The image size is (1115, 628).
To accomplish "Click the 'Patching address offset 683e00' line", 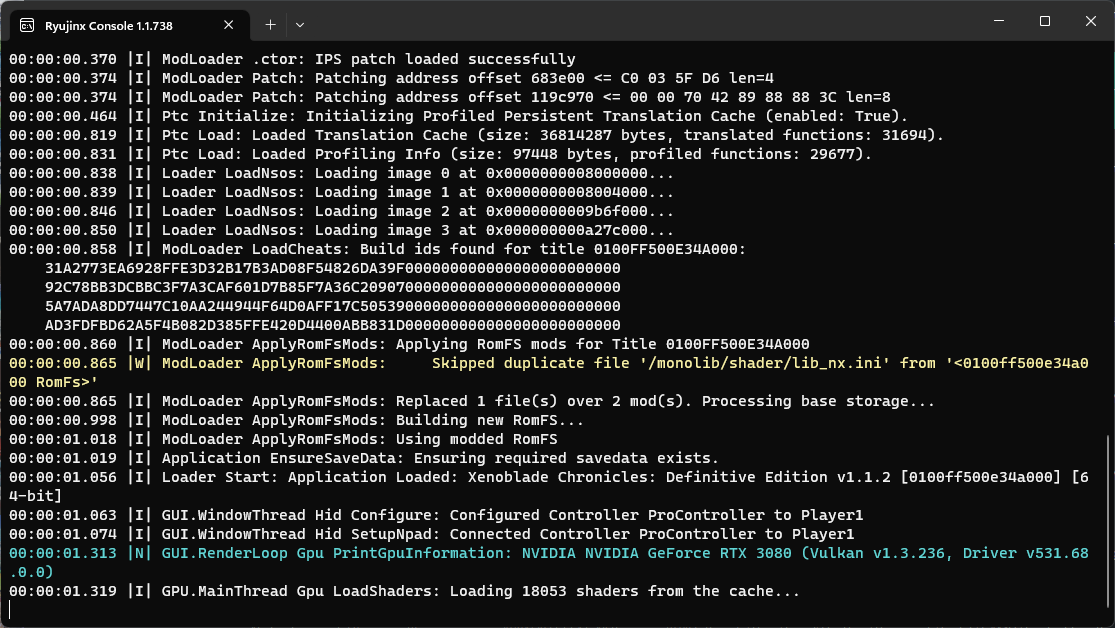I will 391,78.
